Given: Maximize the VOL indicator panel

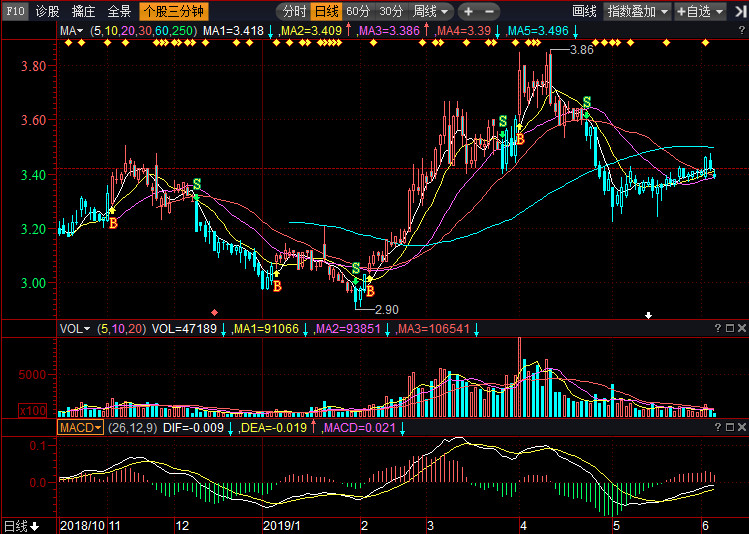Looking at the screenshot, I should point(729,328).
